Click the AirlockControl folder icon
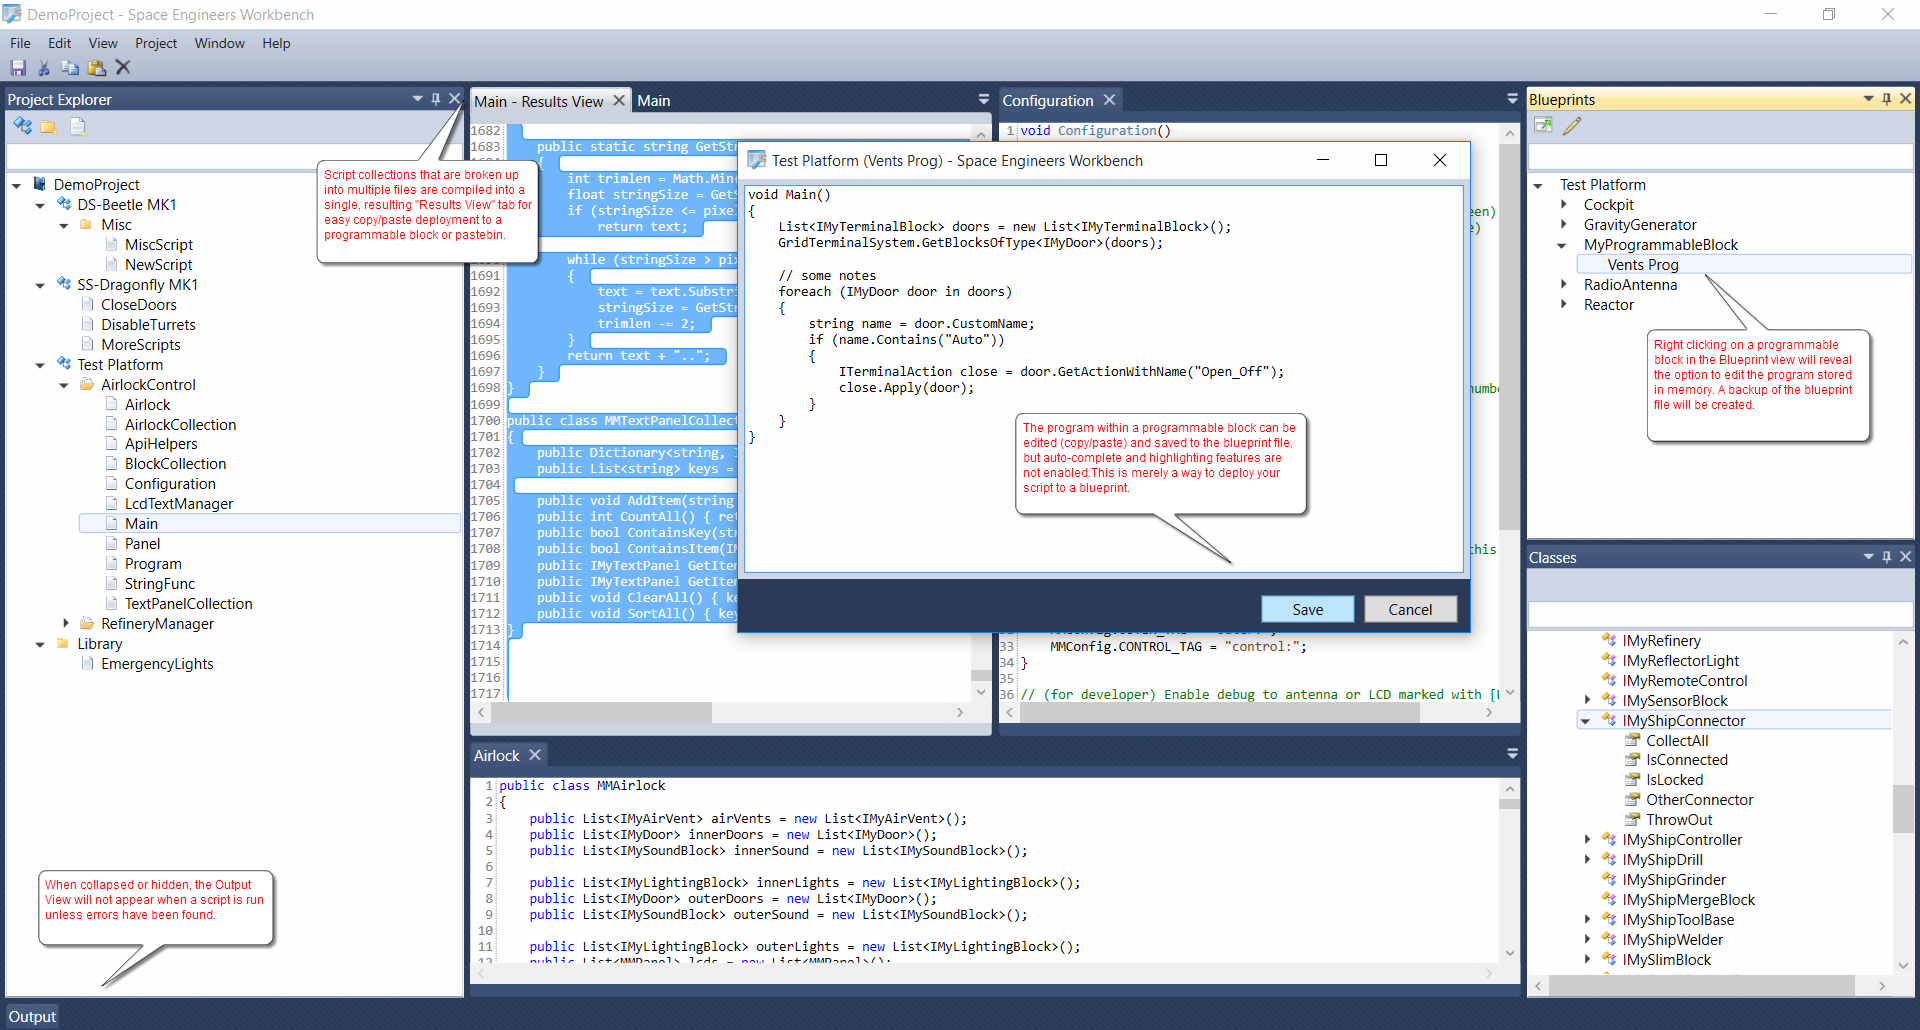Screen dimensions: 1920x1030 87,384
